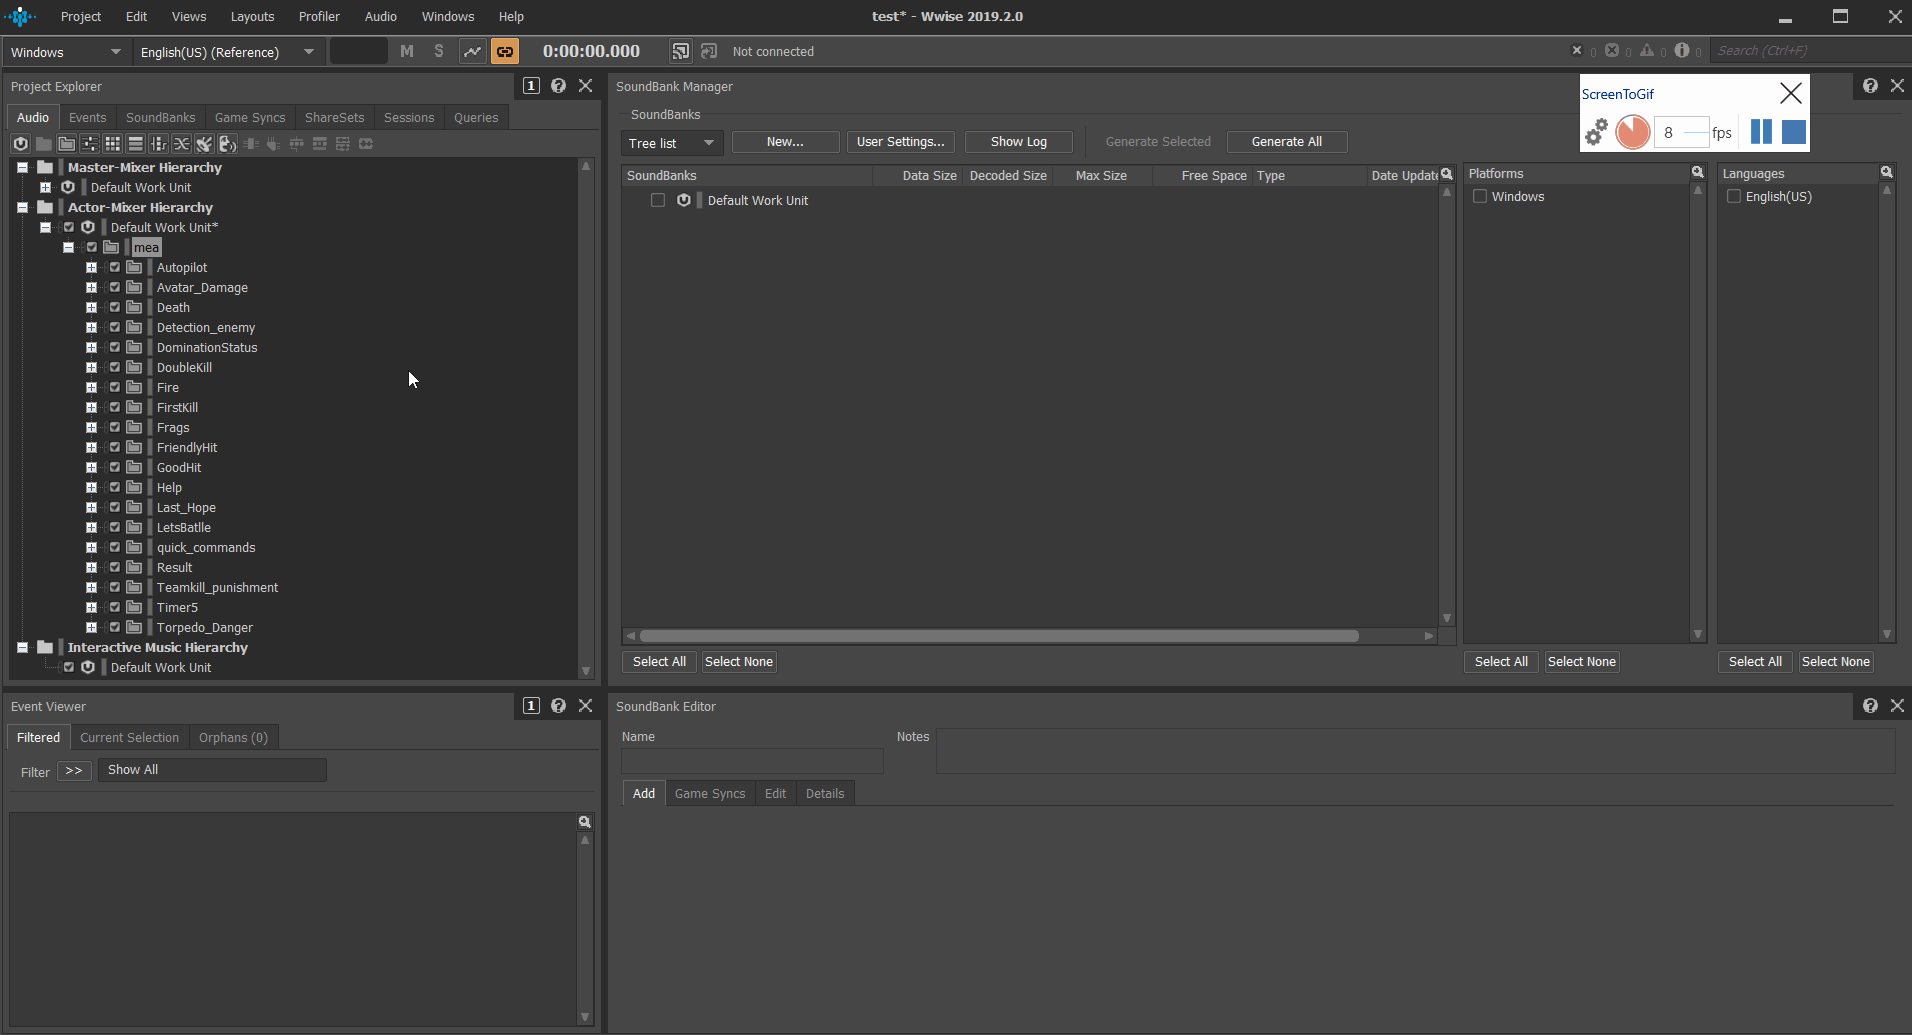Image resolution: width=1912 pixels, height=1035 pixels.
Task: Click the Event Viewer filter text field
Action: pos(212,770)
